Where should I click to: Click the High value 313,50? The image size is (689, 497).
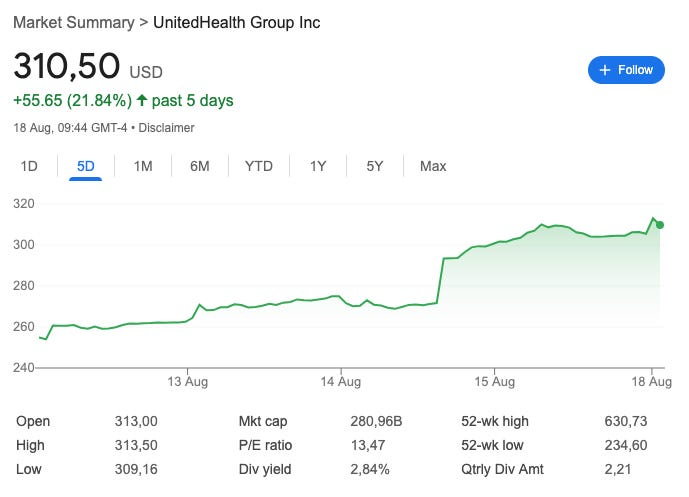[x=136, y=445]
